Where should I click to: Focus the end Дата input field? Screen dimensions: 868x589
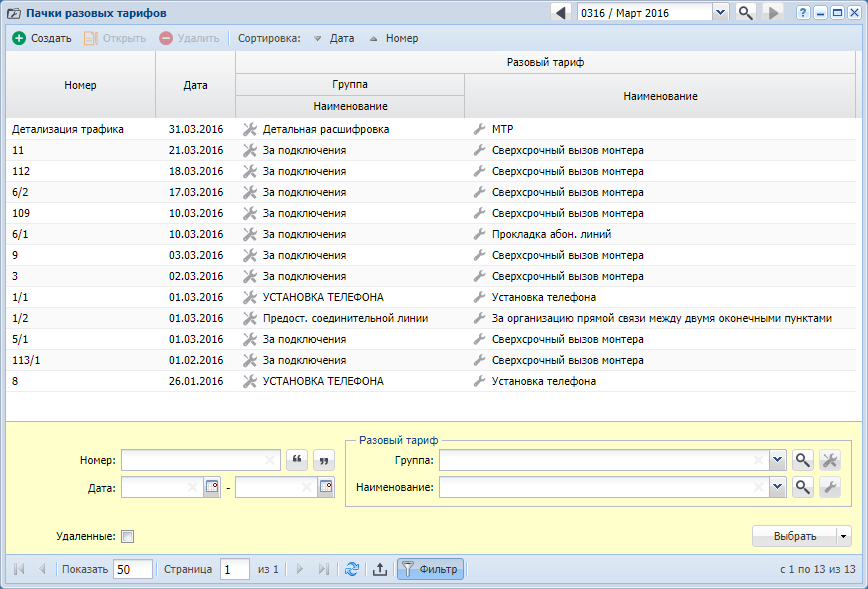(276, 487)
